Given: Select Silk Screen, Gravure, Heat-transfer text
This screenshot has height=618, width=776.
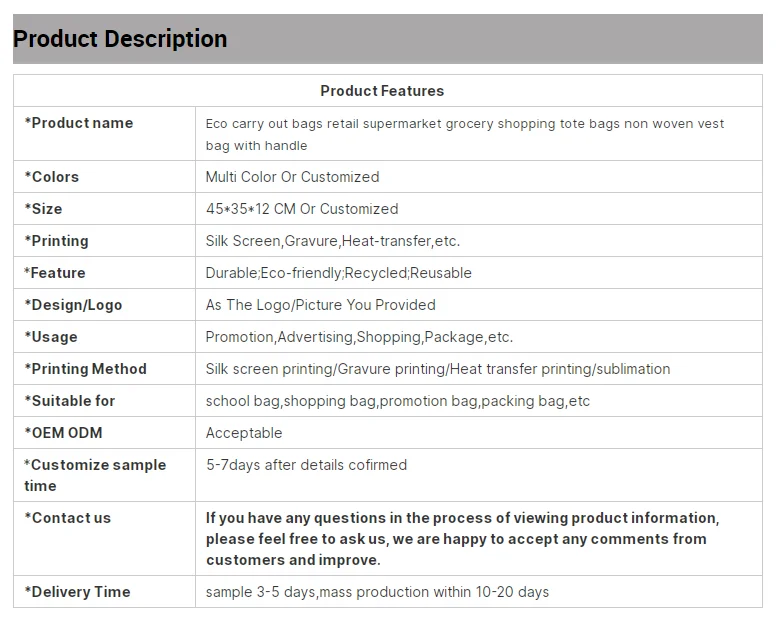Looking at the screenshot, I should click(x=332, y=241).
